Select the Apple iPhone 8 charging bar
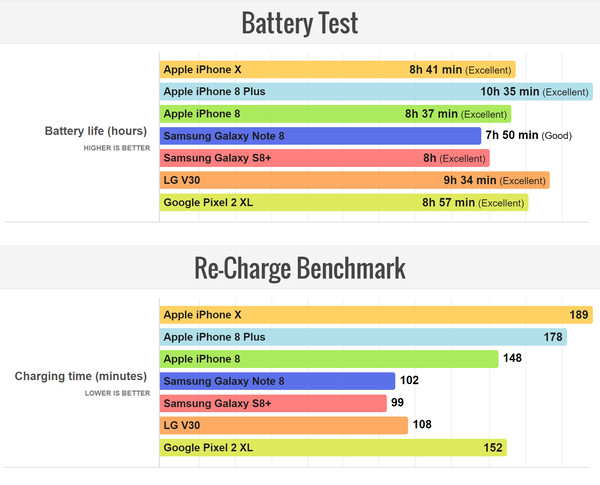Screen dimensions: 600x485 [328, 359]
